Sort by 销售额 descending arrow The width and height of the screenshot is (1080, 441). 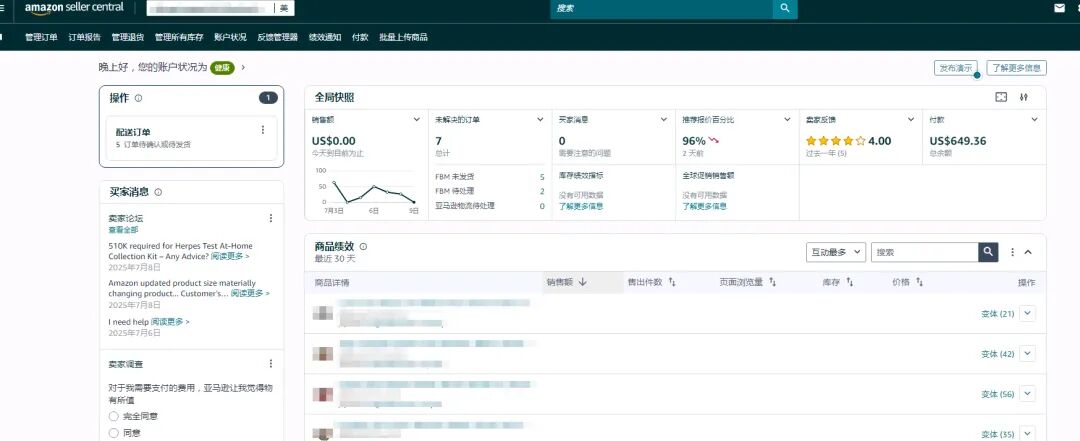pos(582,282)
